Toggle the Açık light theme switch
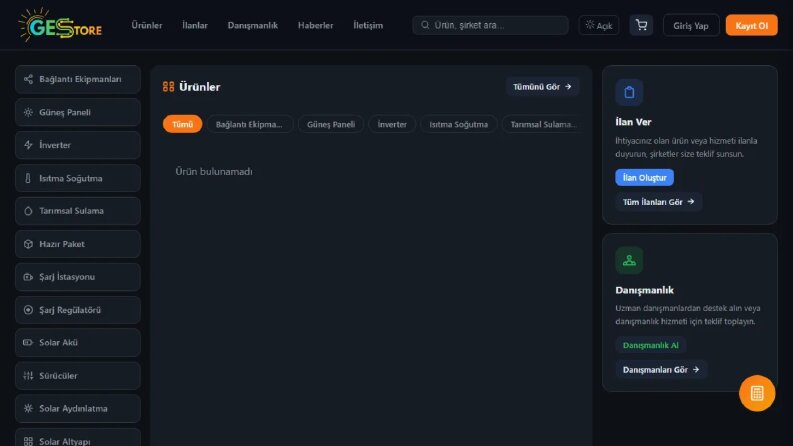This screenshot has width=793, height=446. [x=599, y=25]
